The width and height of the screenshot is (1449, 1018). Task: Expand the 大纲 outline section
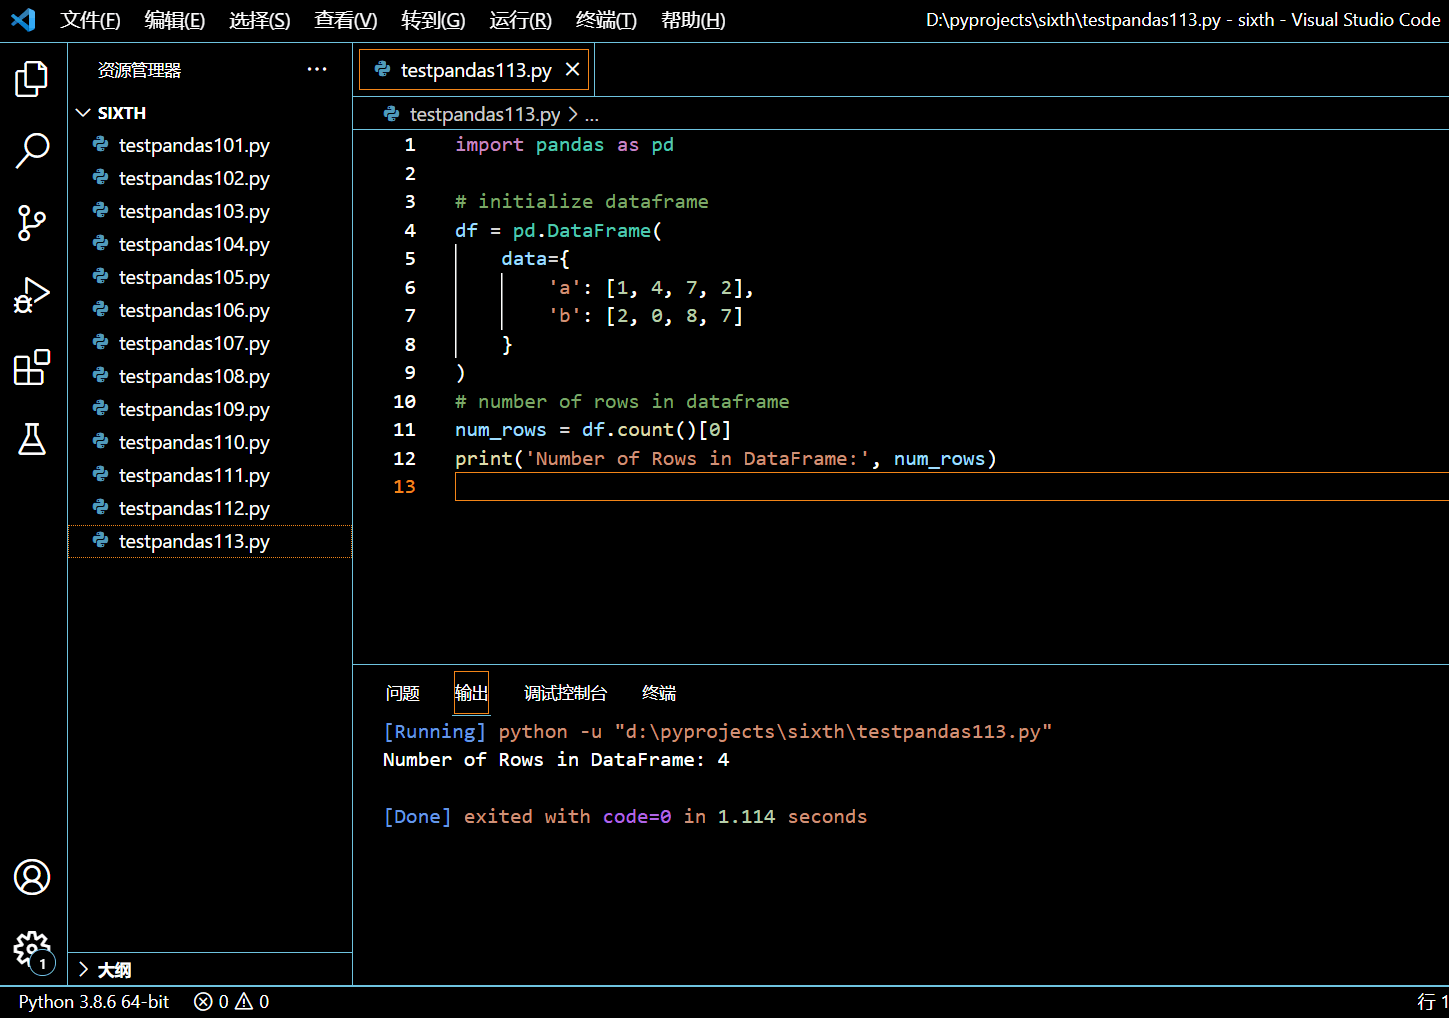point(83,969)
